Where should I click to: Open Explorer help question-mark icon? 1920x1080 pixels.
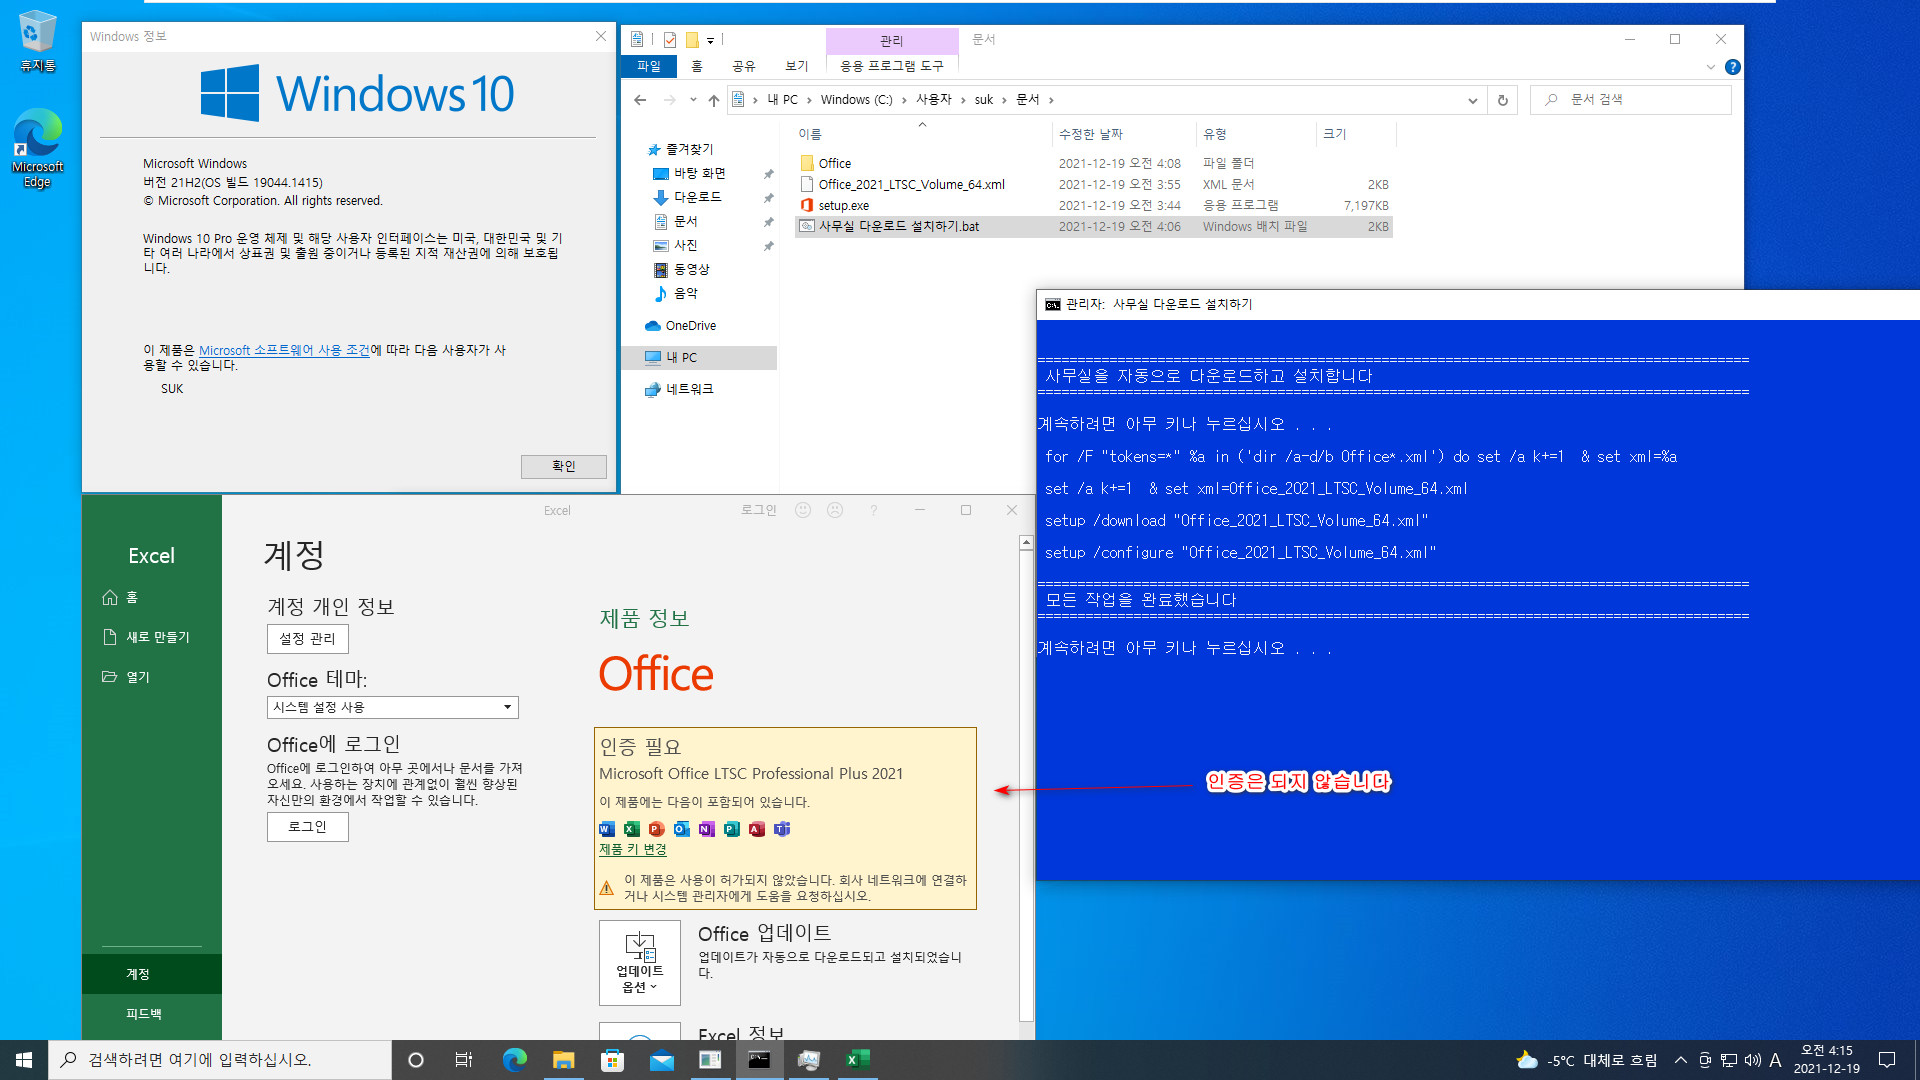click(x=1733, y=67)
